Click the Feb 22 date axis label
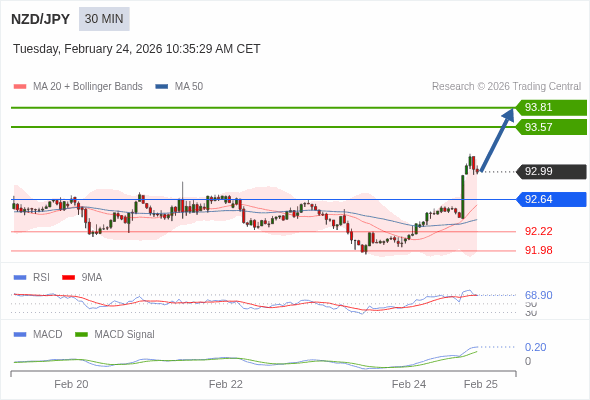Viewport: 590px width, 400px height. [x=226, y=384]
